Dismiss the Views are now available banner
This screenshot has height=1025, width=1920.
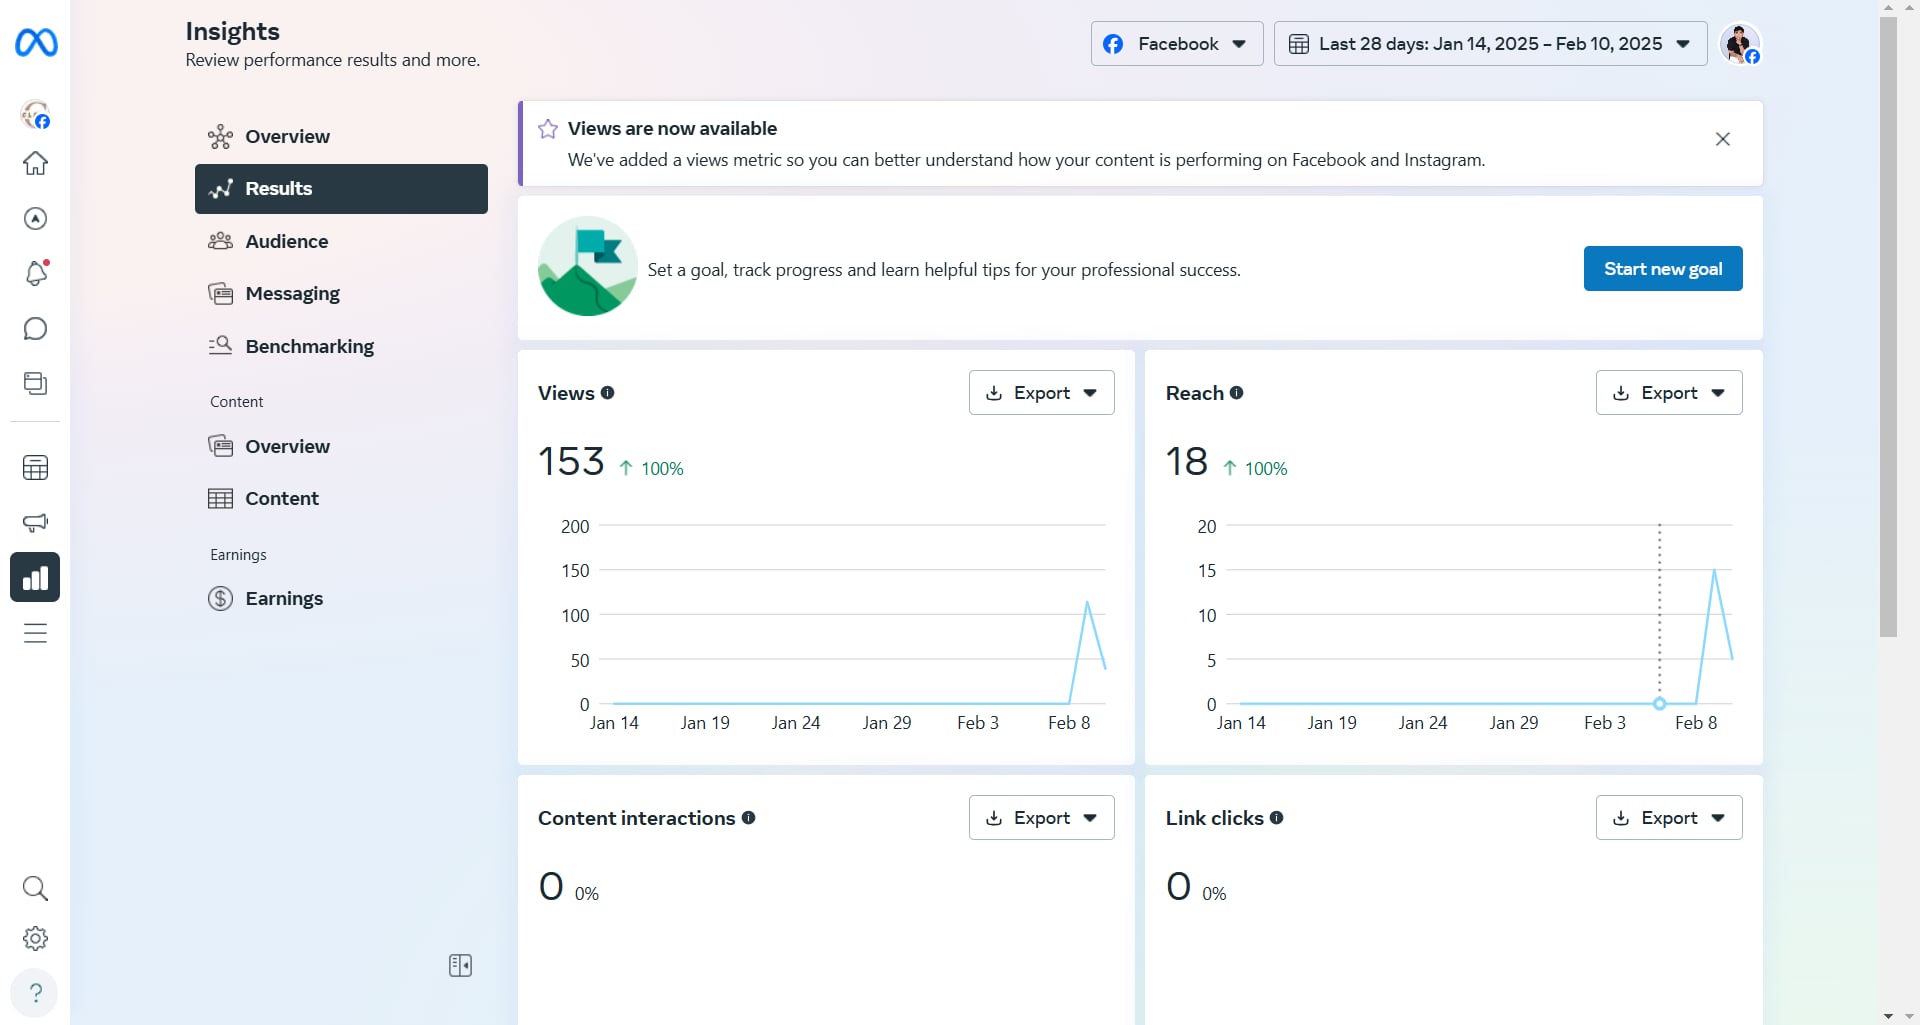pos(1722,139)
